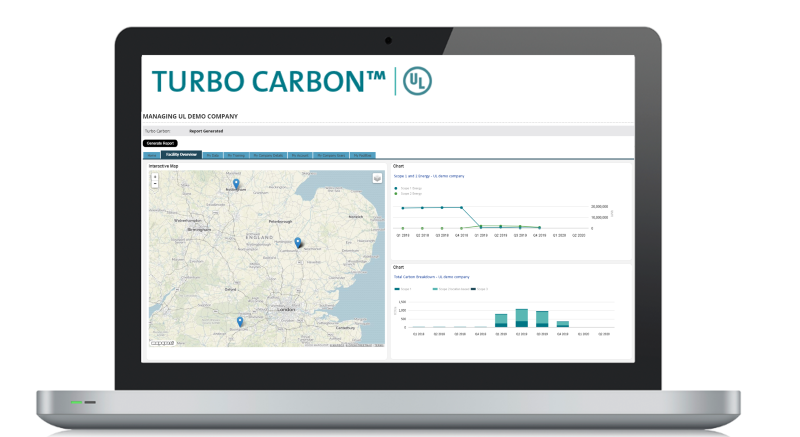Click the TURBO CARBON title logo
The image size is (800, 437).
pos(269,82)
